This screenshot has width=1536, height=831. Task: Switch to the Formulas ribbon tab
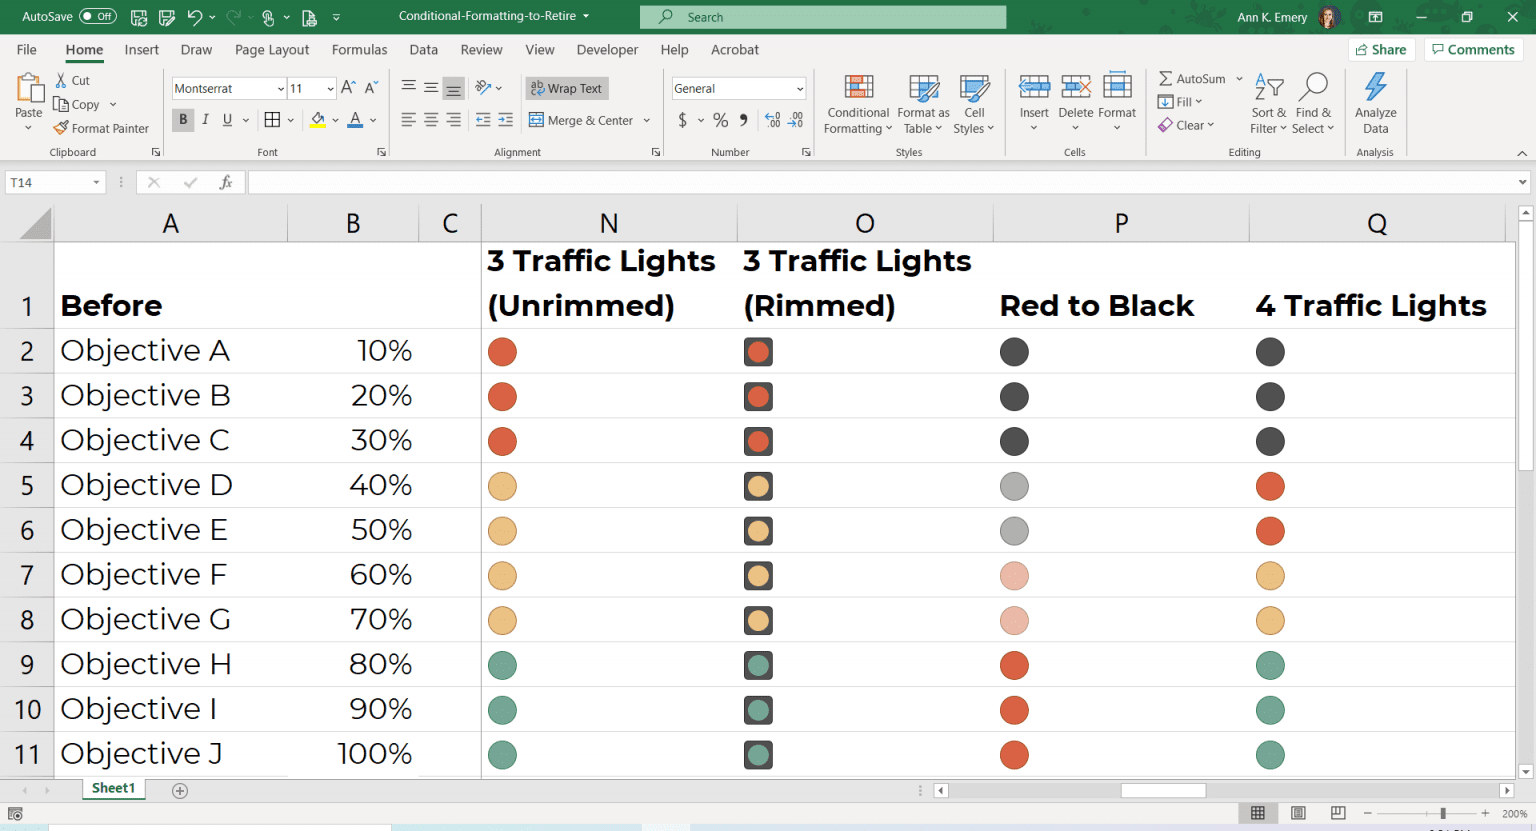coord(359,49)
